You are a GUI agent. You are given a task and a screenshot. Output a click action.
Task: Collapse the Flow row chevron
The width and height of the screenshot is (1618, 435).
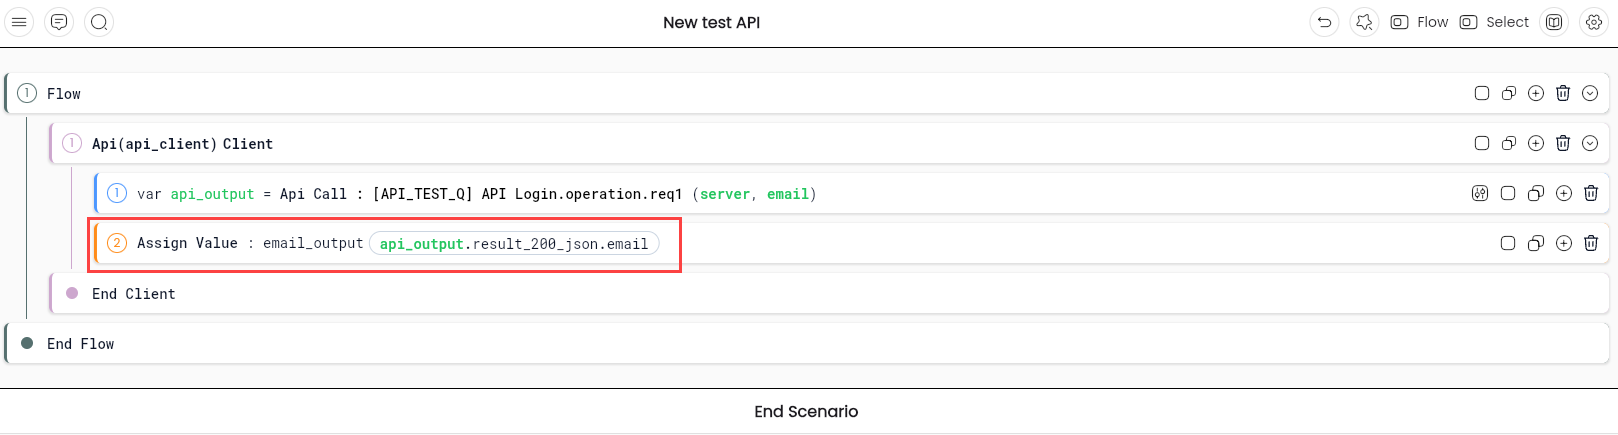[1590, 93]
